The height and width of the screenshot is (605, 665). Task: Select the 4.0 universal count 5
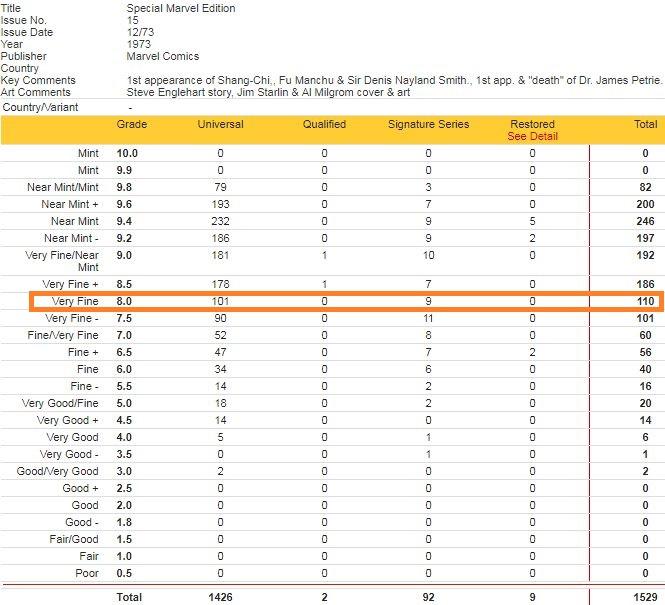[x=221, y=437]
